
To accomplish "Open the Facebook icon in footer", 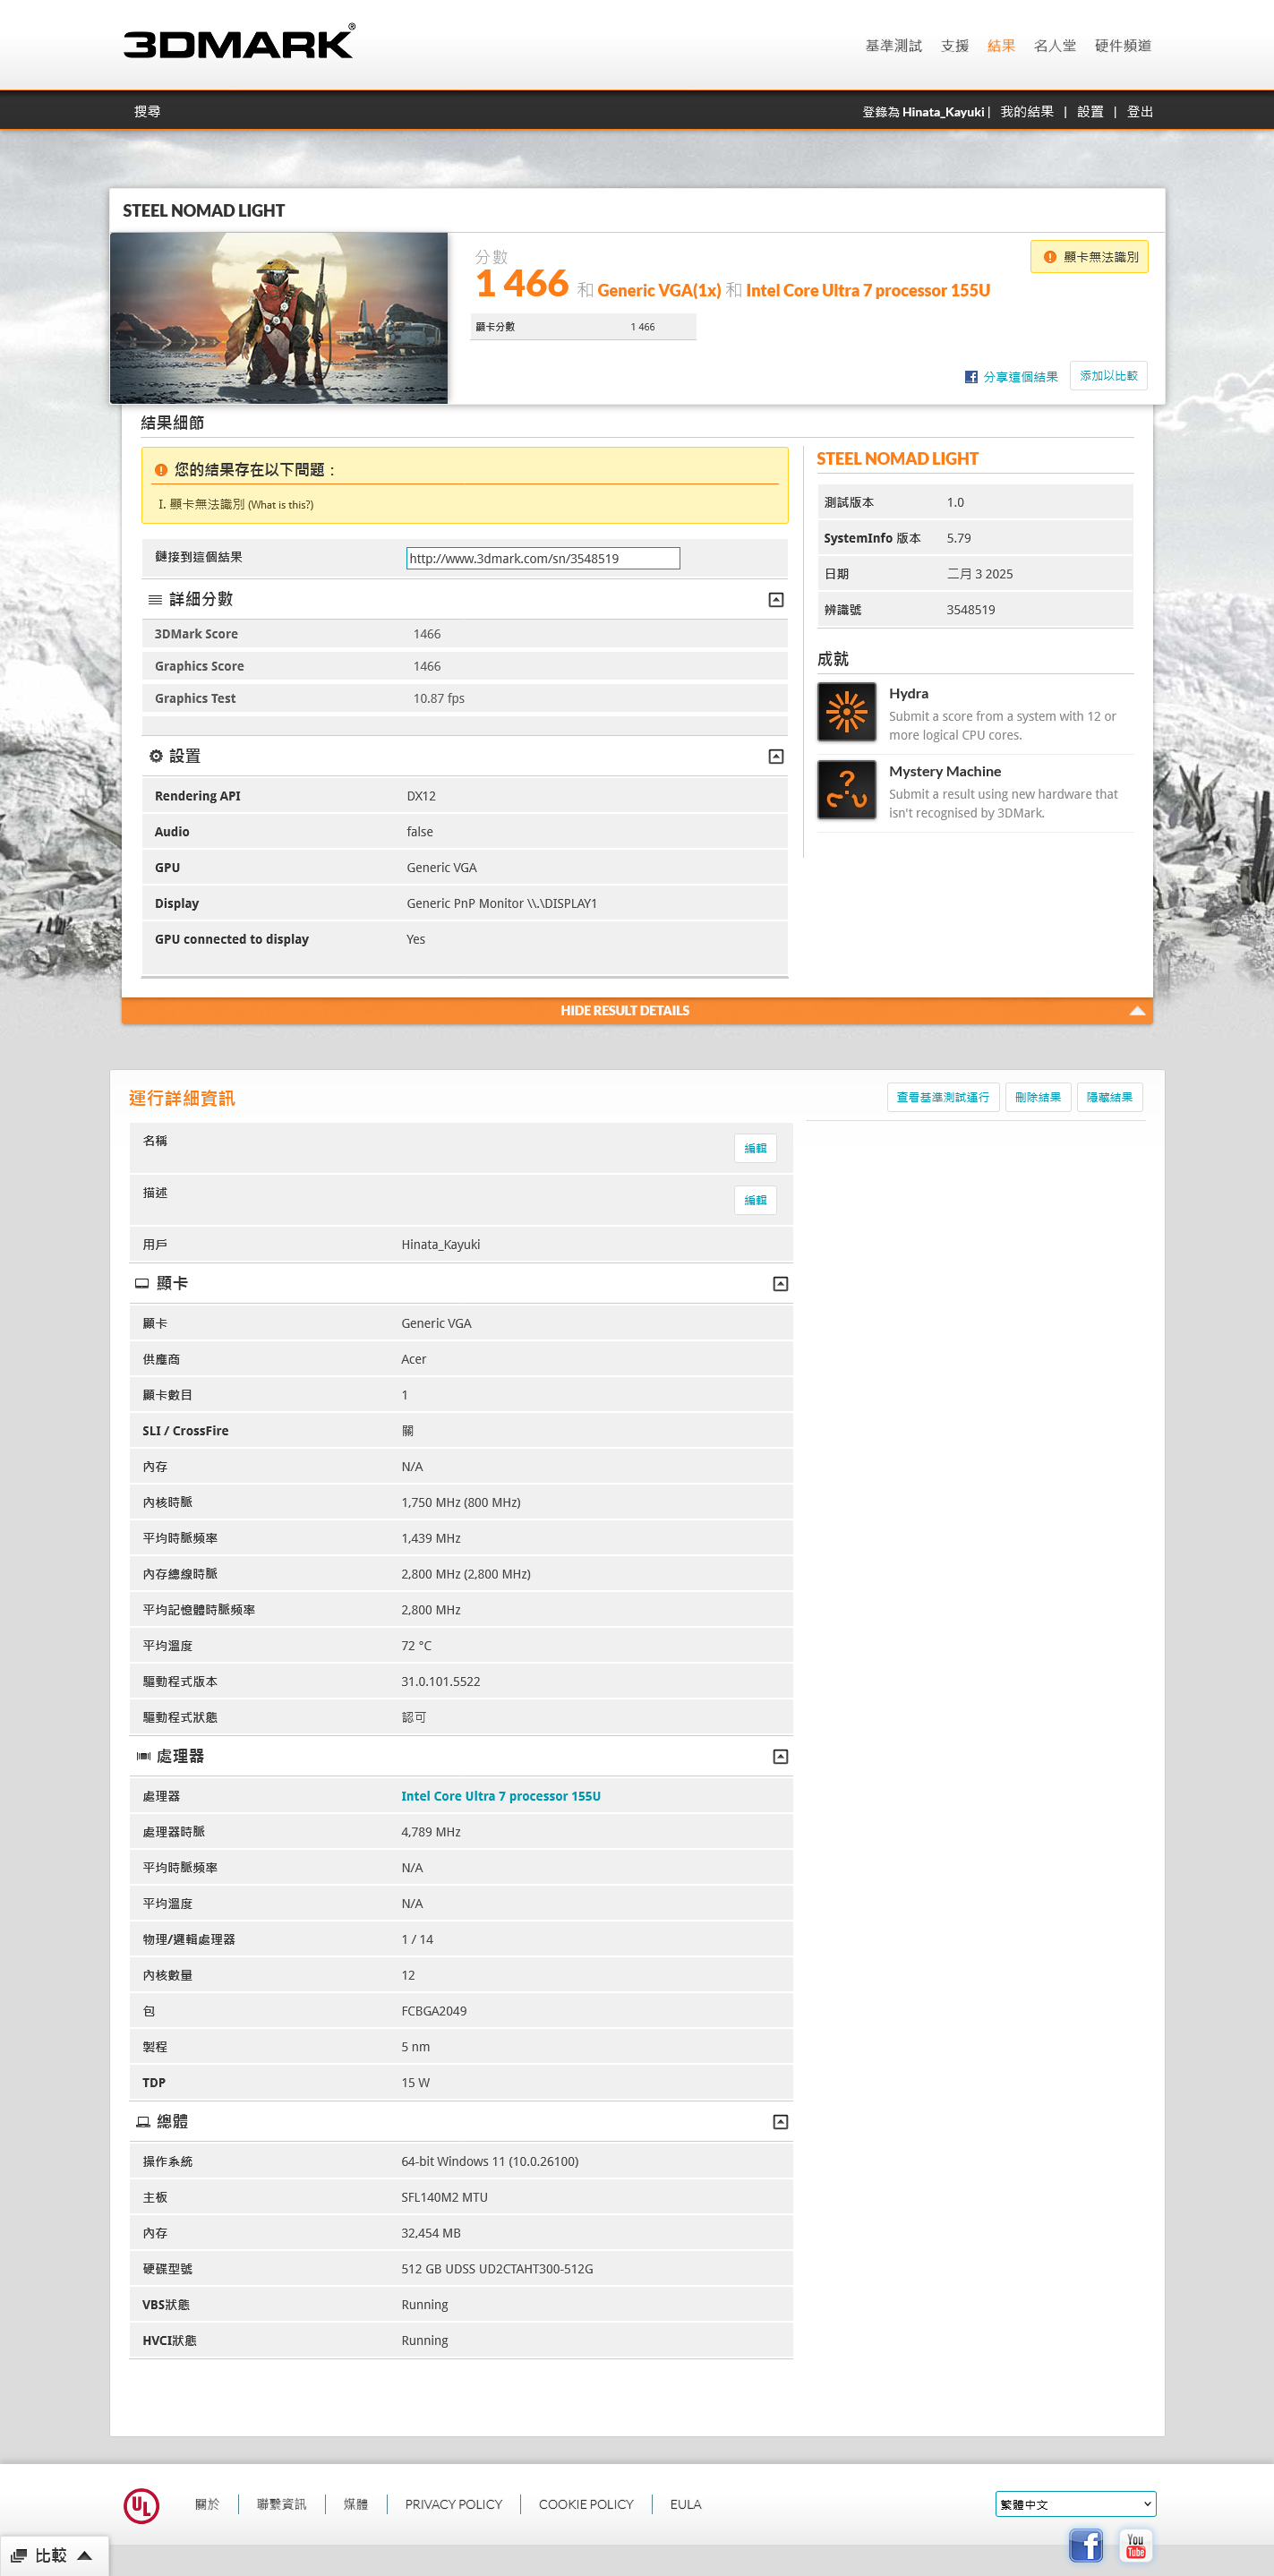I will (1085, 2544).
